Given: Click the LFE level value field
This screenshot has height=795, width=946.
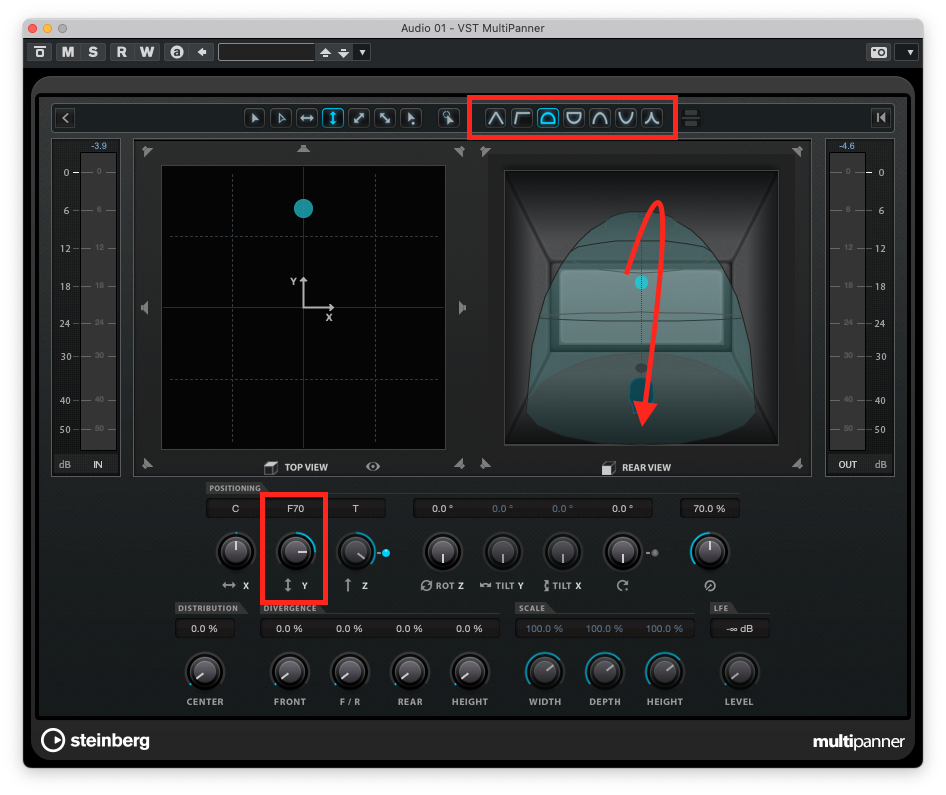Looking at the screenshot, I should pos(739,629).
